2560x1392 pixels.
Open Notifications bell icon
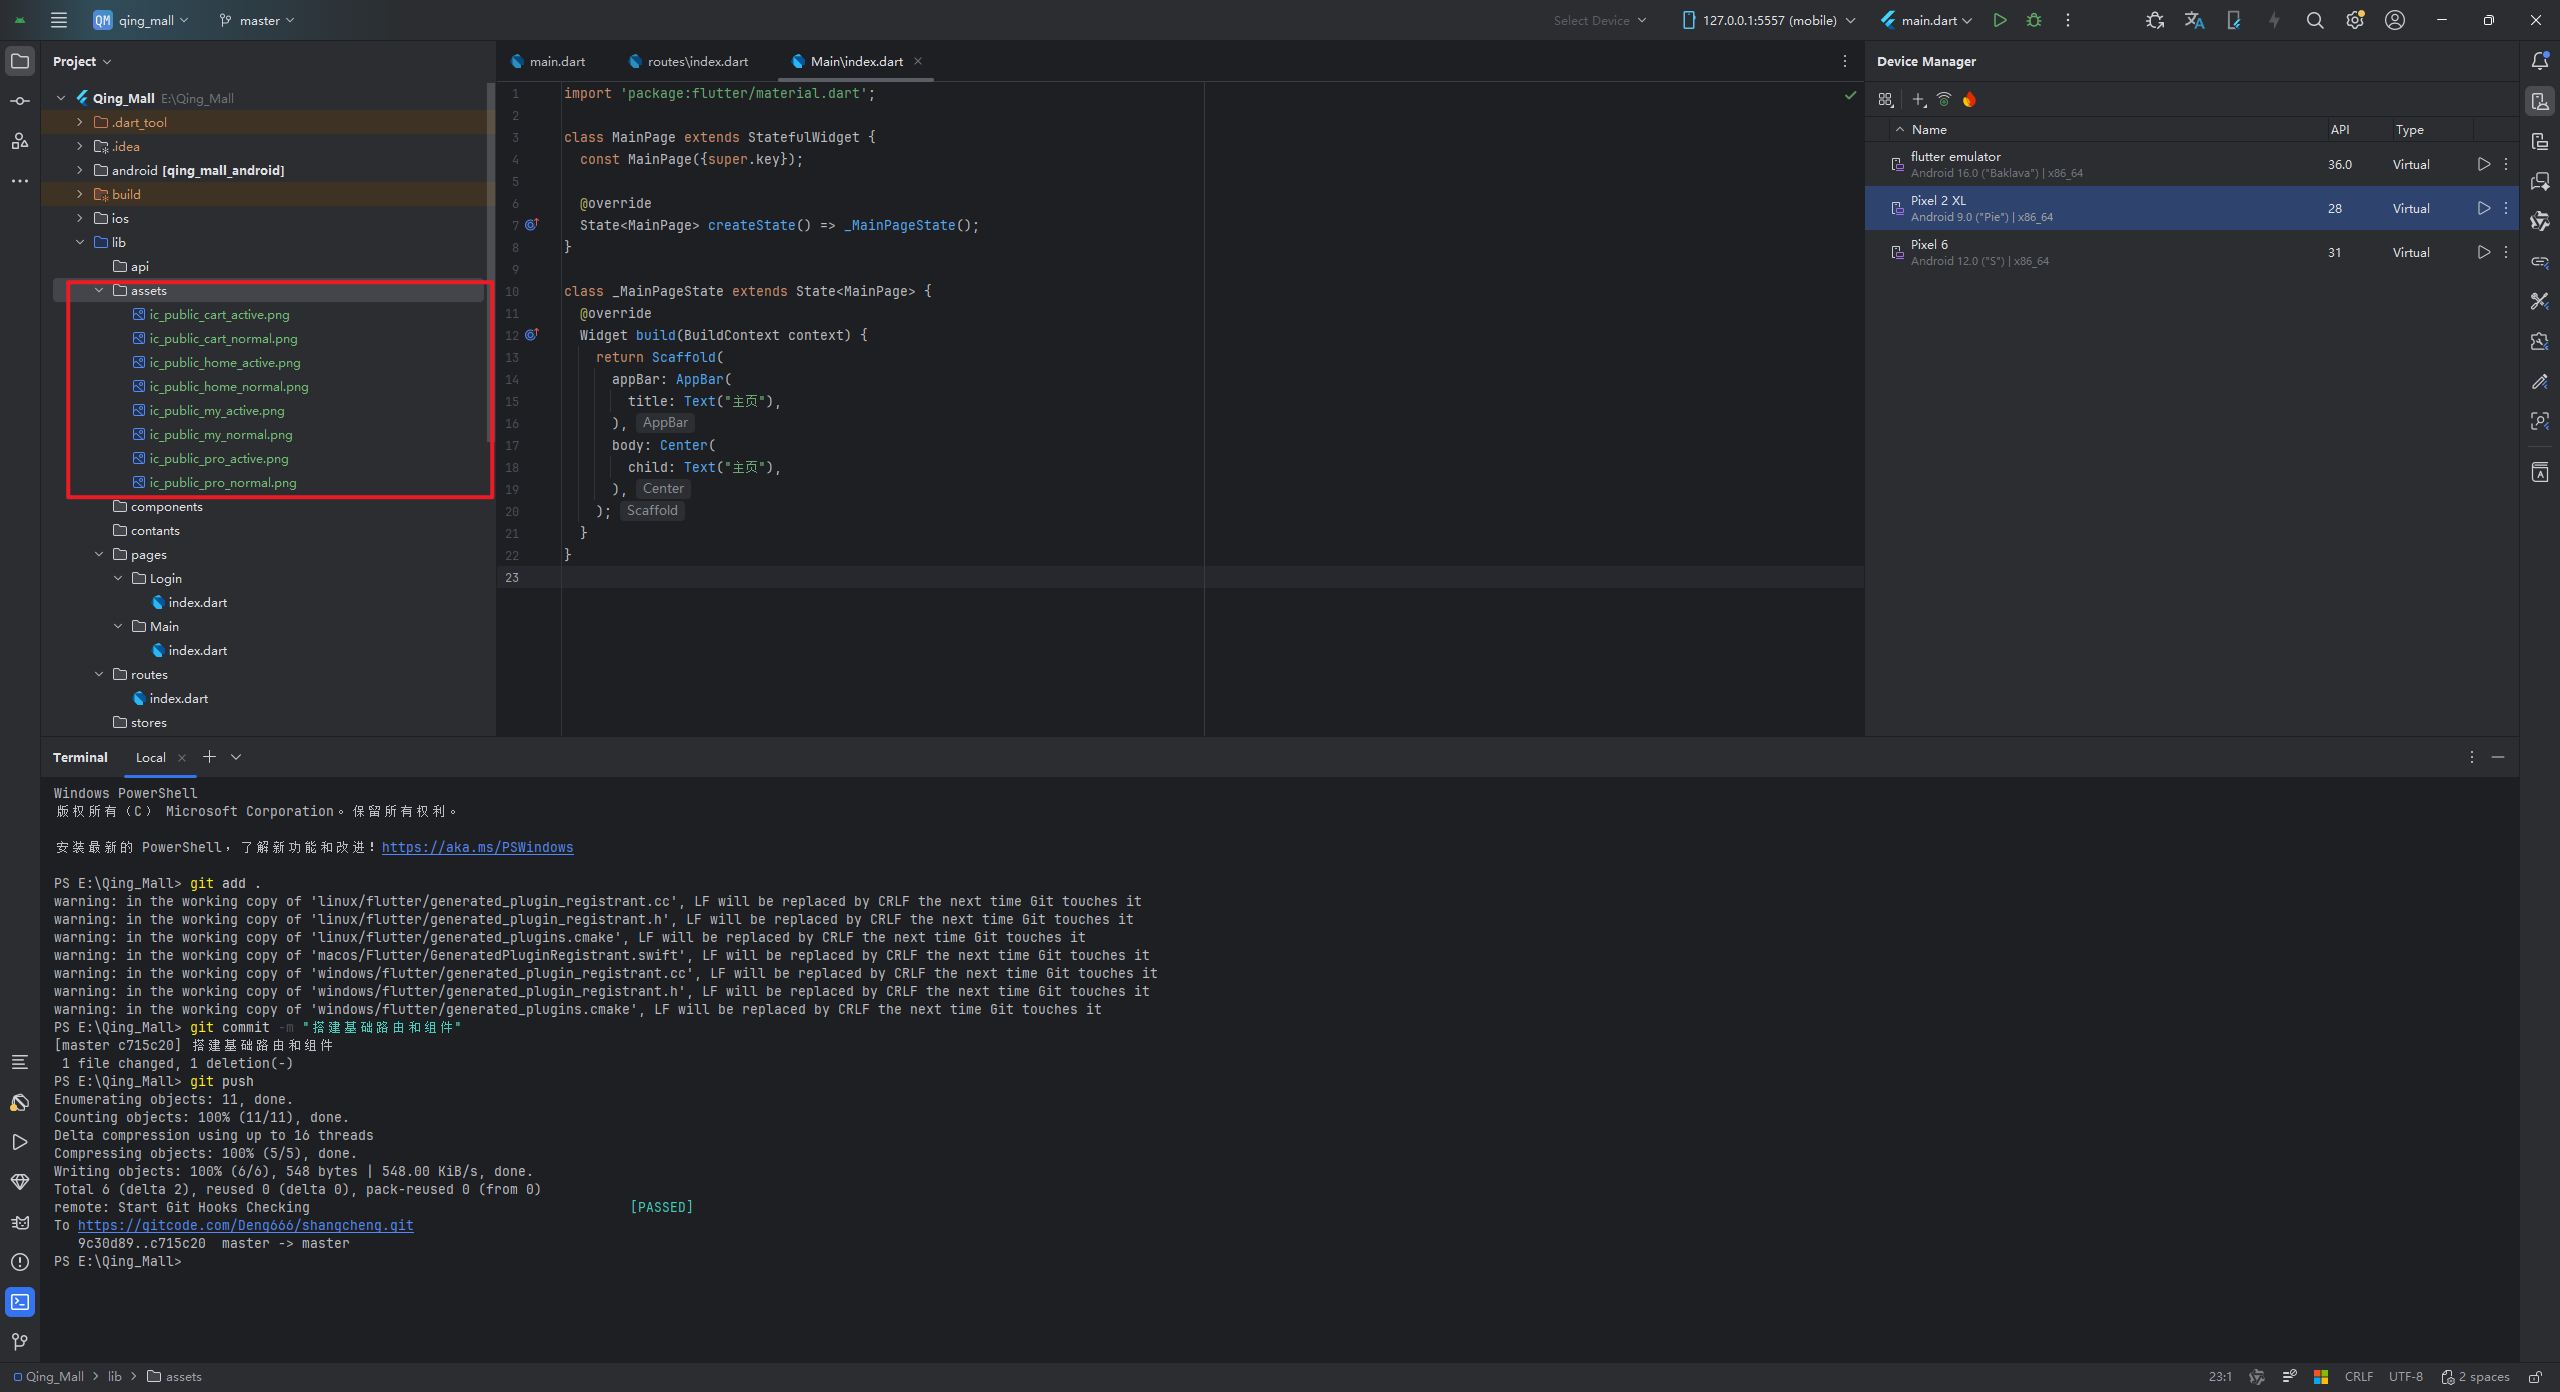[x=2539, y=61]
